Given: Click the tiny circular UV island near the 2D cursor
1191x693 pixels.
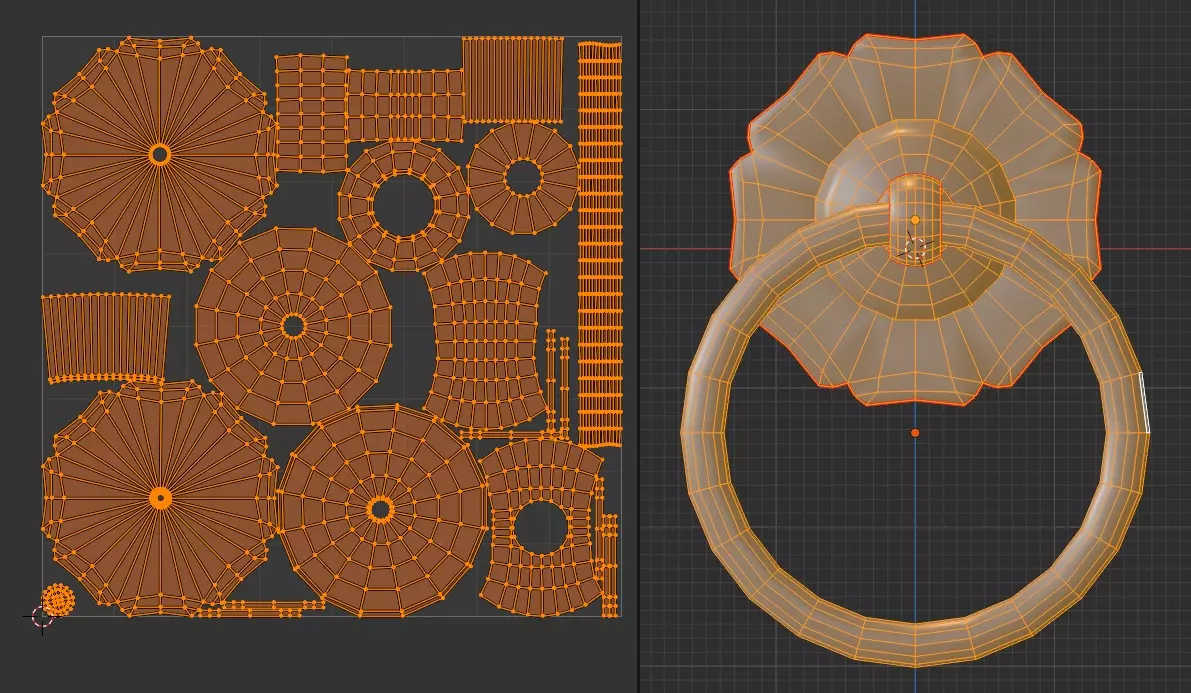Looking at the screenshot, I should coord(58,600).
